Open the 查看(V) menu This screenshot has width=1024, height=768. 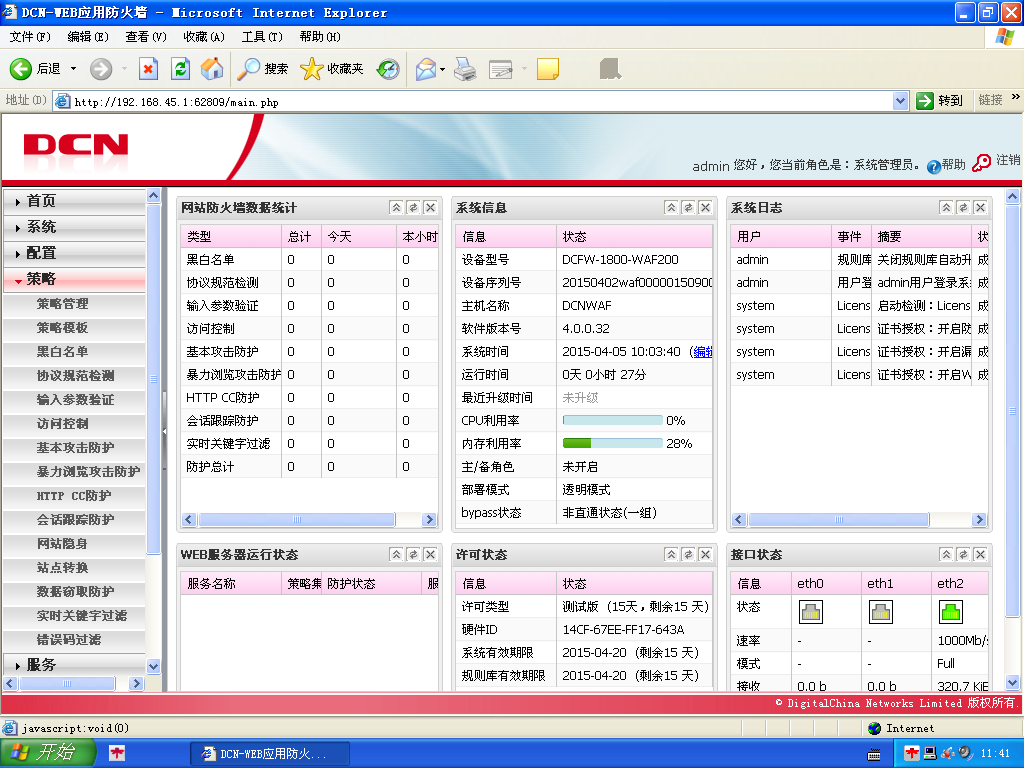[x=146, y=37]
